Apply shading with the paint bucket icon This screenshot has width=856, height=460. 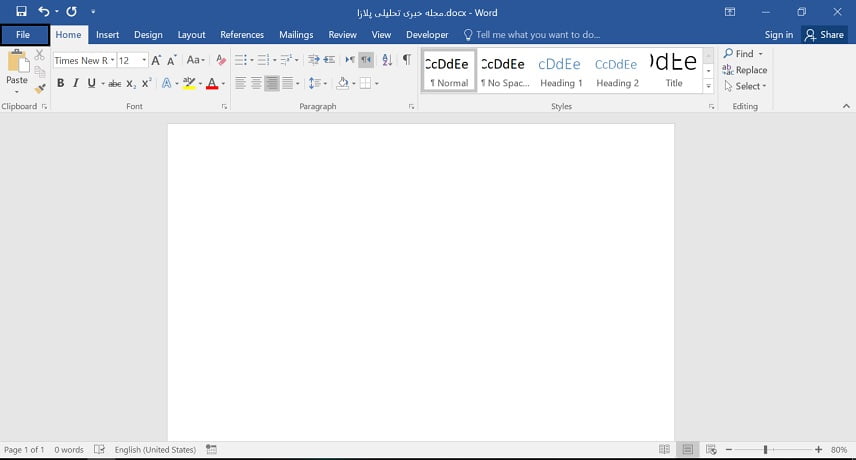tap(343, 83)
